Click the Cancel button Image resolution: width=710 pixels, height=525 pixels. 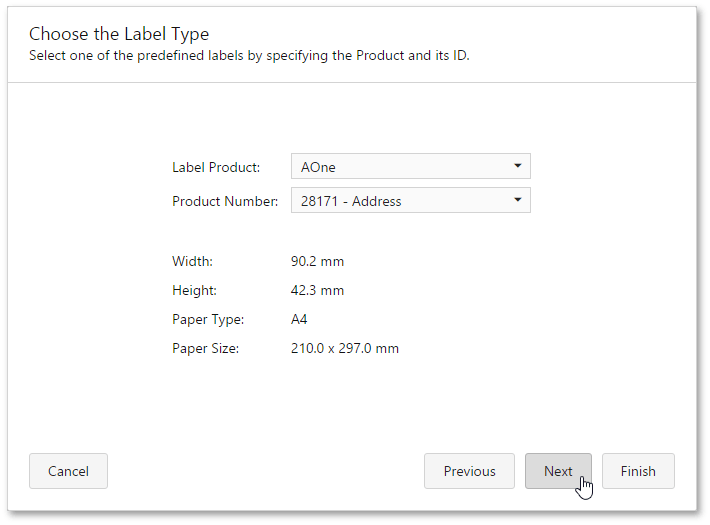tap(68, 471)
